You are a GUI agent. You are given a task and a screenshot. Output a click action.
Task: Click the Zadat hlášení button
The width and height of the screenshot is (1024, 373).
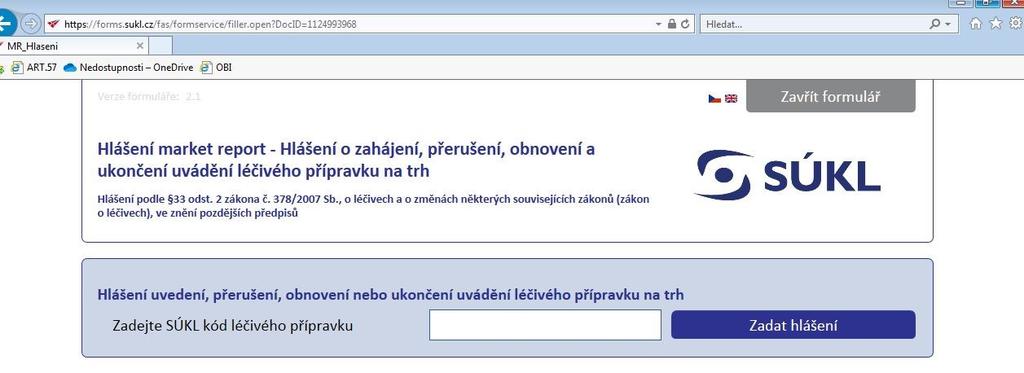793,325
